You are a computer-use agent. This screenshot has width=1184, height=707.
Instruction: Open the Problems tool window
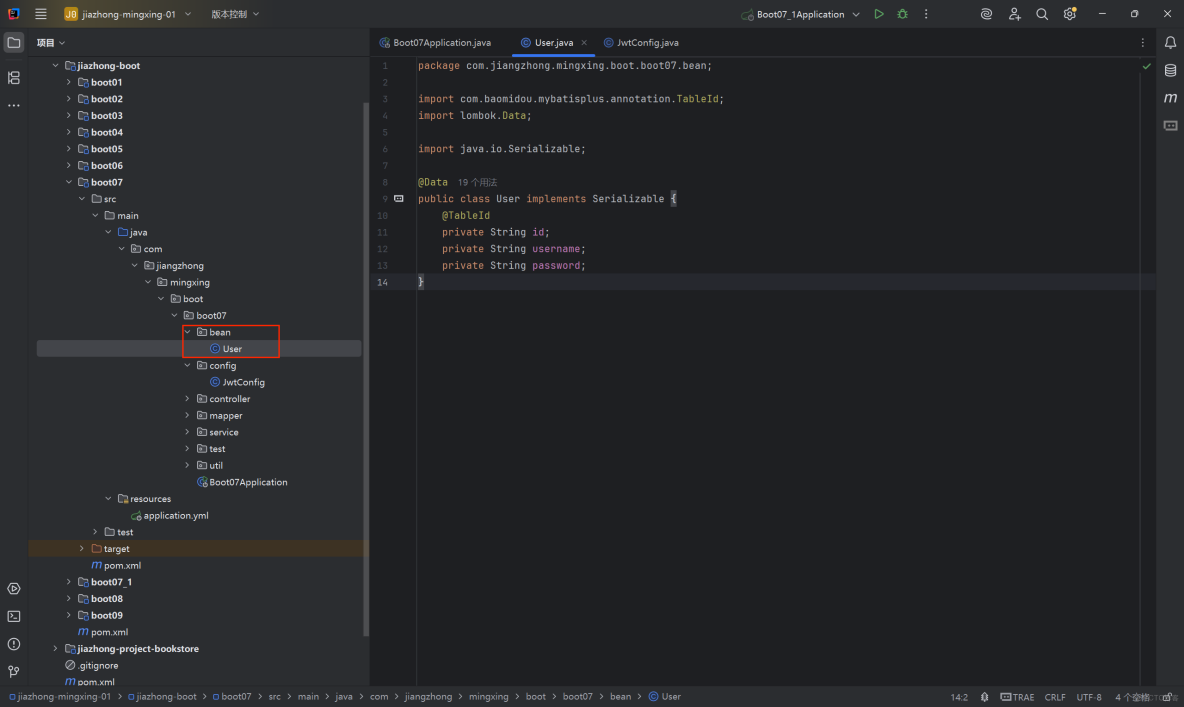13,644
